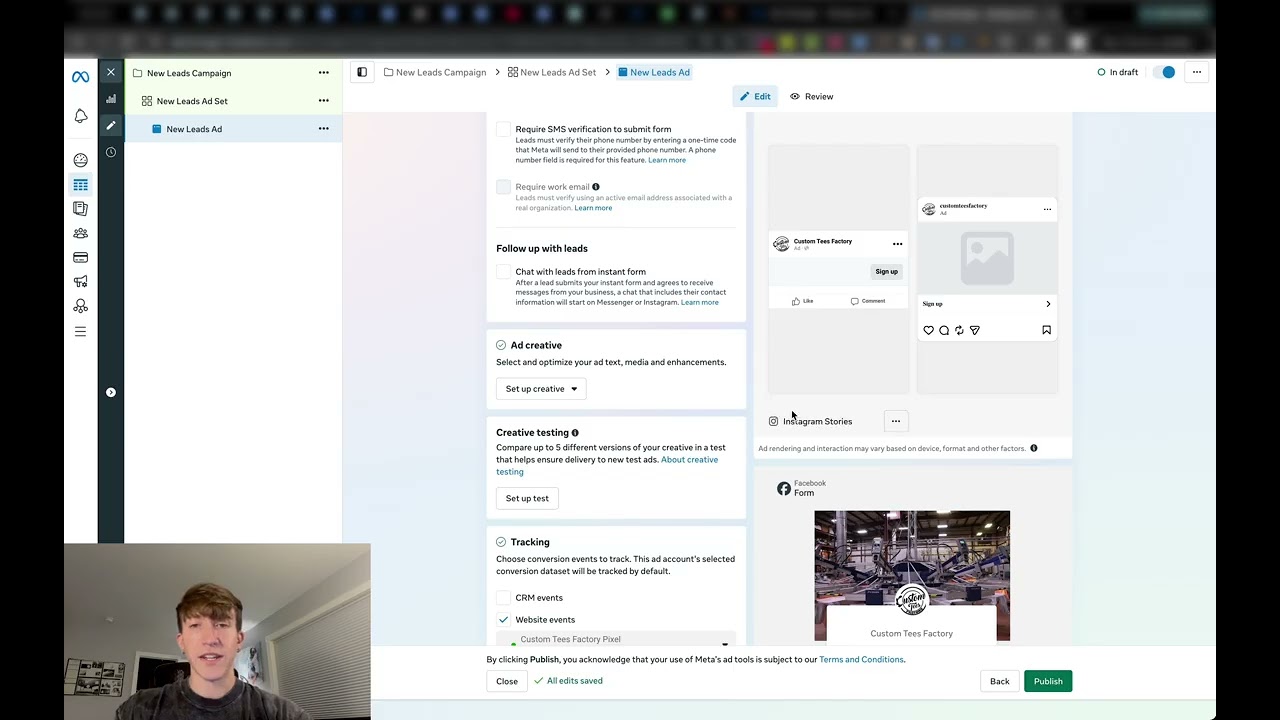1280x720 pixels.
Task: Click the Instagram comment bubble icon
Action: click(944, 330)
